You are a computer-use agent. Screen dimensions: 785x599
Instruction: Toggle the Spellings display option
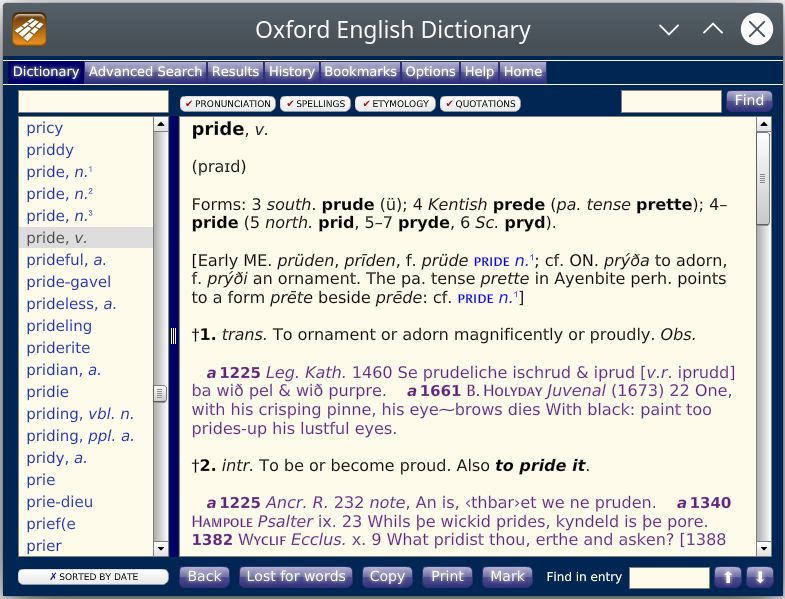(315, 104)
